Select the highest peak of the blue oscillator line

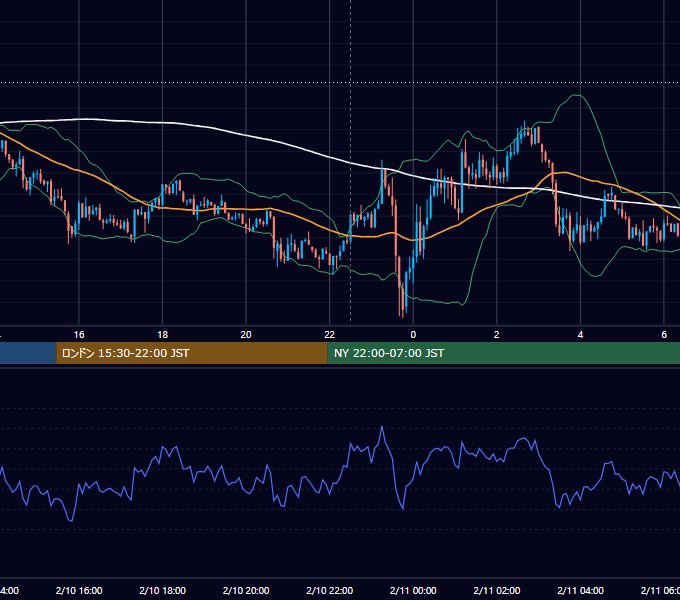click(x=382, y=427)
